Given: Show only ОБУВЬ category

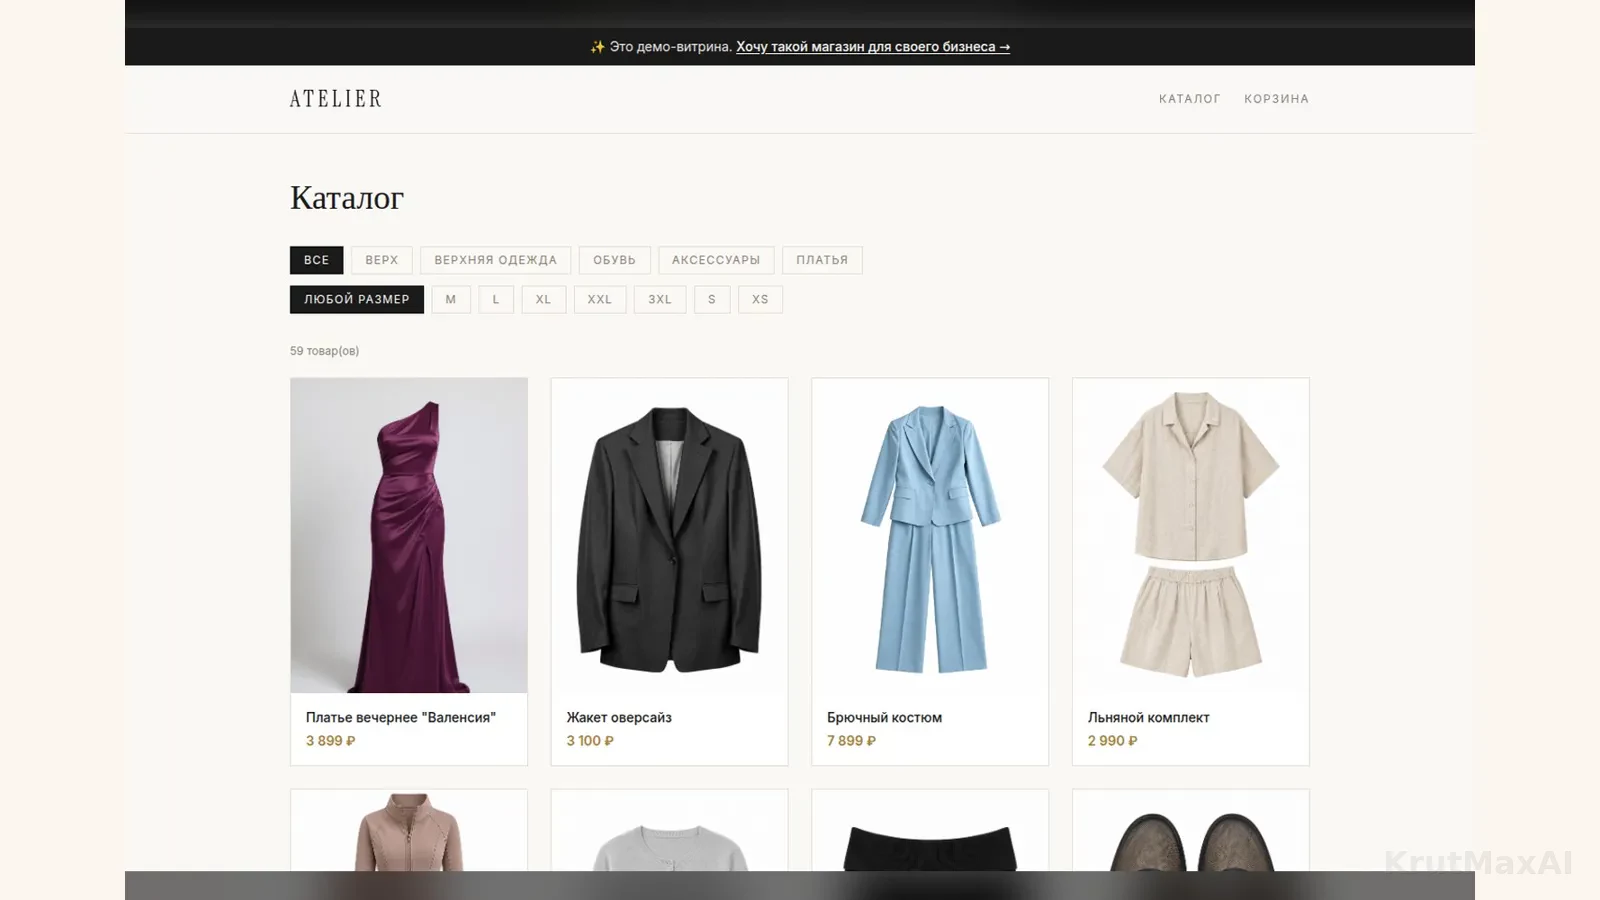Looking at the screenshot, I should pyautogui.click(x=614, y=260).
